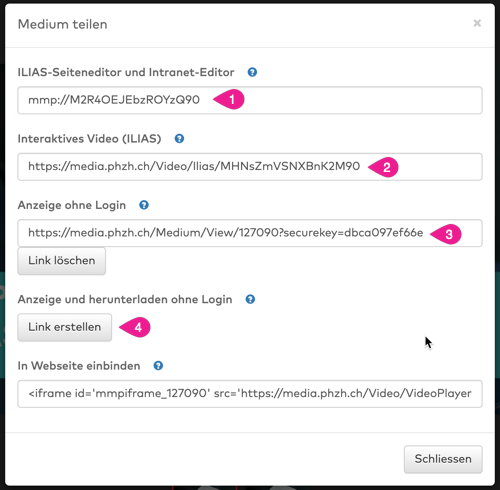The height and width of the screenshot is (490, 500).
Task: Focus the media.phzh.ch/Video/Ilias URL field
Action: (250, 167)
